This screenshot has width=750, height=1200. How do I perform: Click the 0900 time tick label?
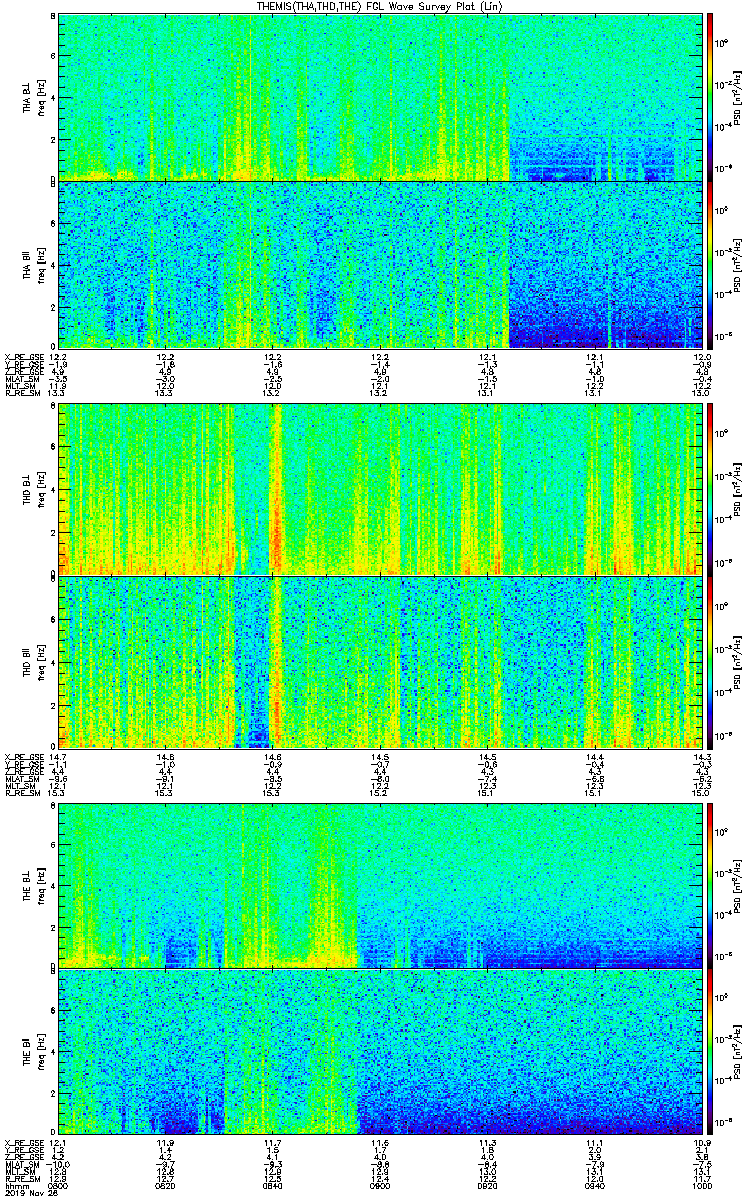(380, 1186)
